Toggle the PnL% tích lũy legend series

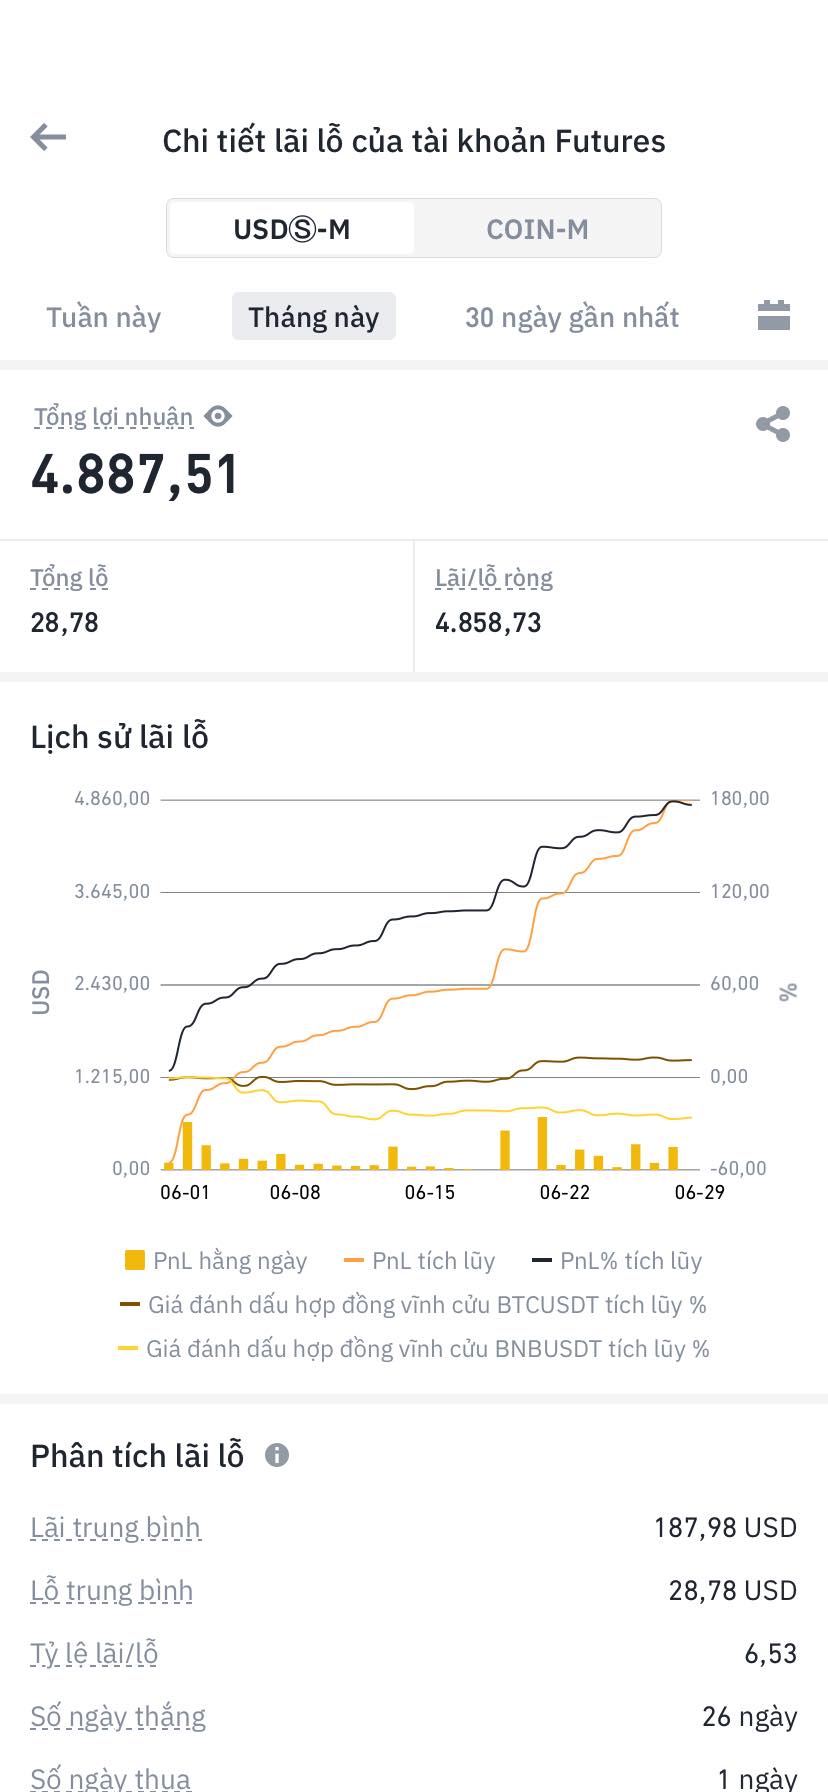click(x=617, y=1261)
